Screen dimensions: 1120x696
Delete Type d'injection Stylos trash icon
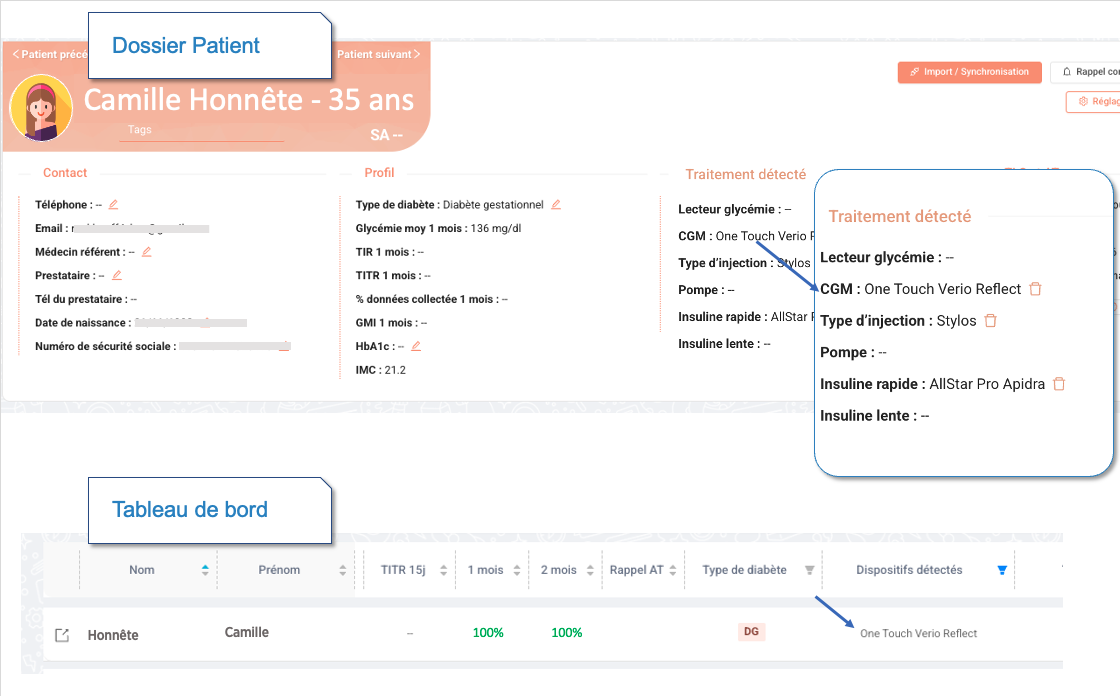[990, 320]
